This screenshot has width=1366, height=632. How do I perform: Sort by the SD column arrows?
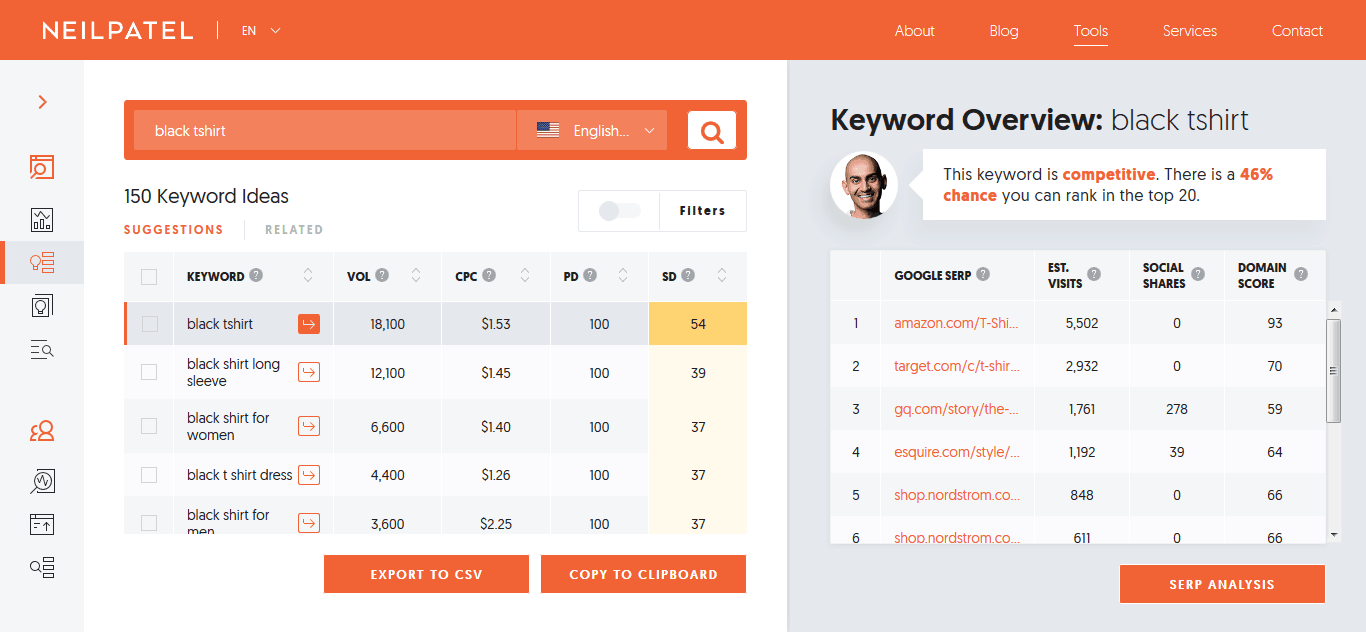pos(722,276)
